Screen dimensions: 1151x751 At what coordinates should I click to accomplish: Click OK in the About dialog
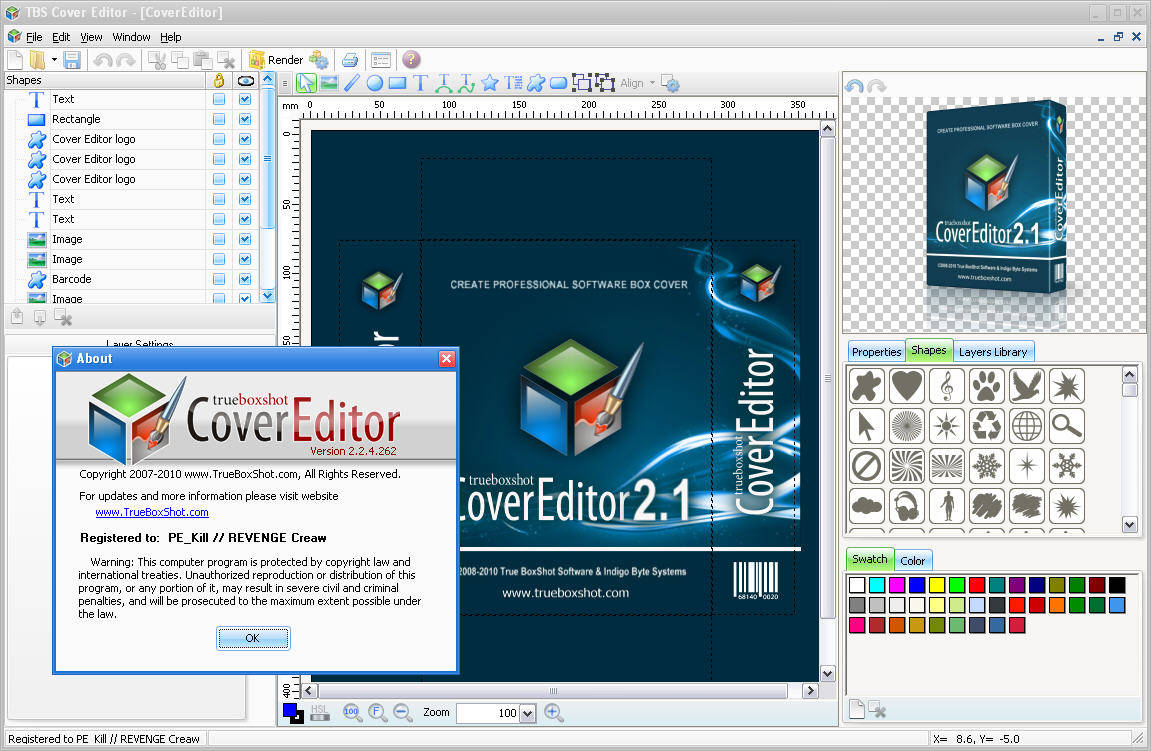click(253, 638)
